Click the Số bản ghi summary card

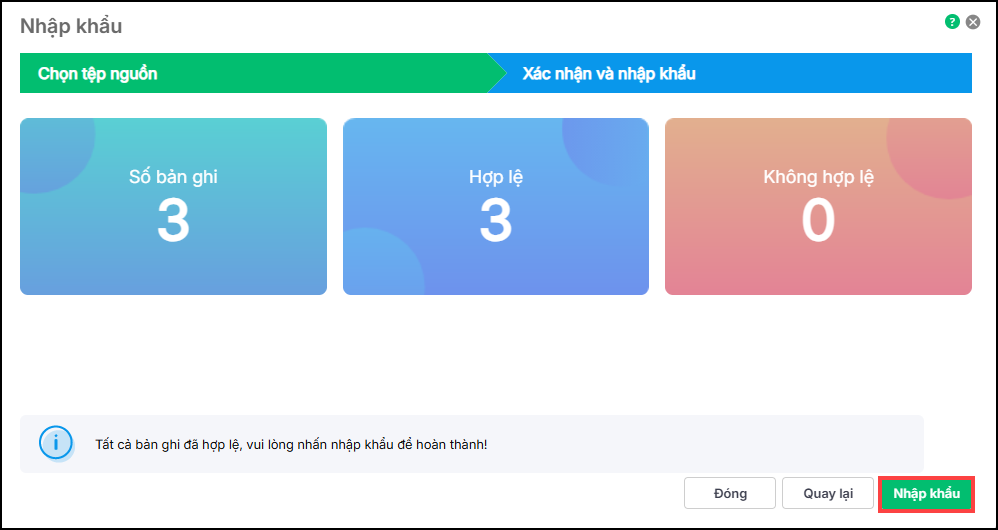173,206
